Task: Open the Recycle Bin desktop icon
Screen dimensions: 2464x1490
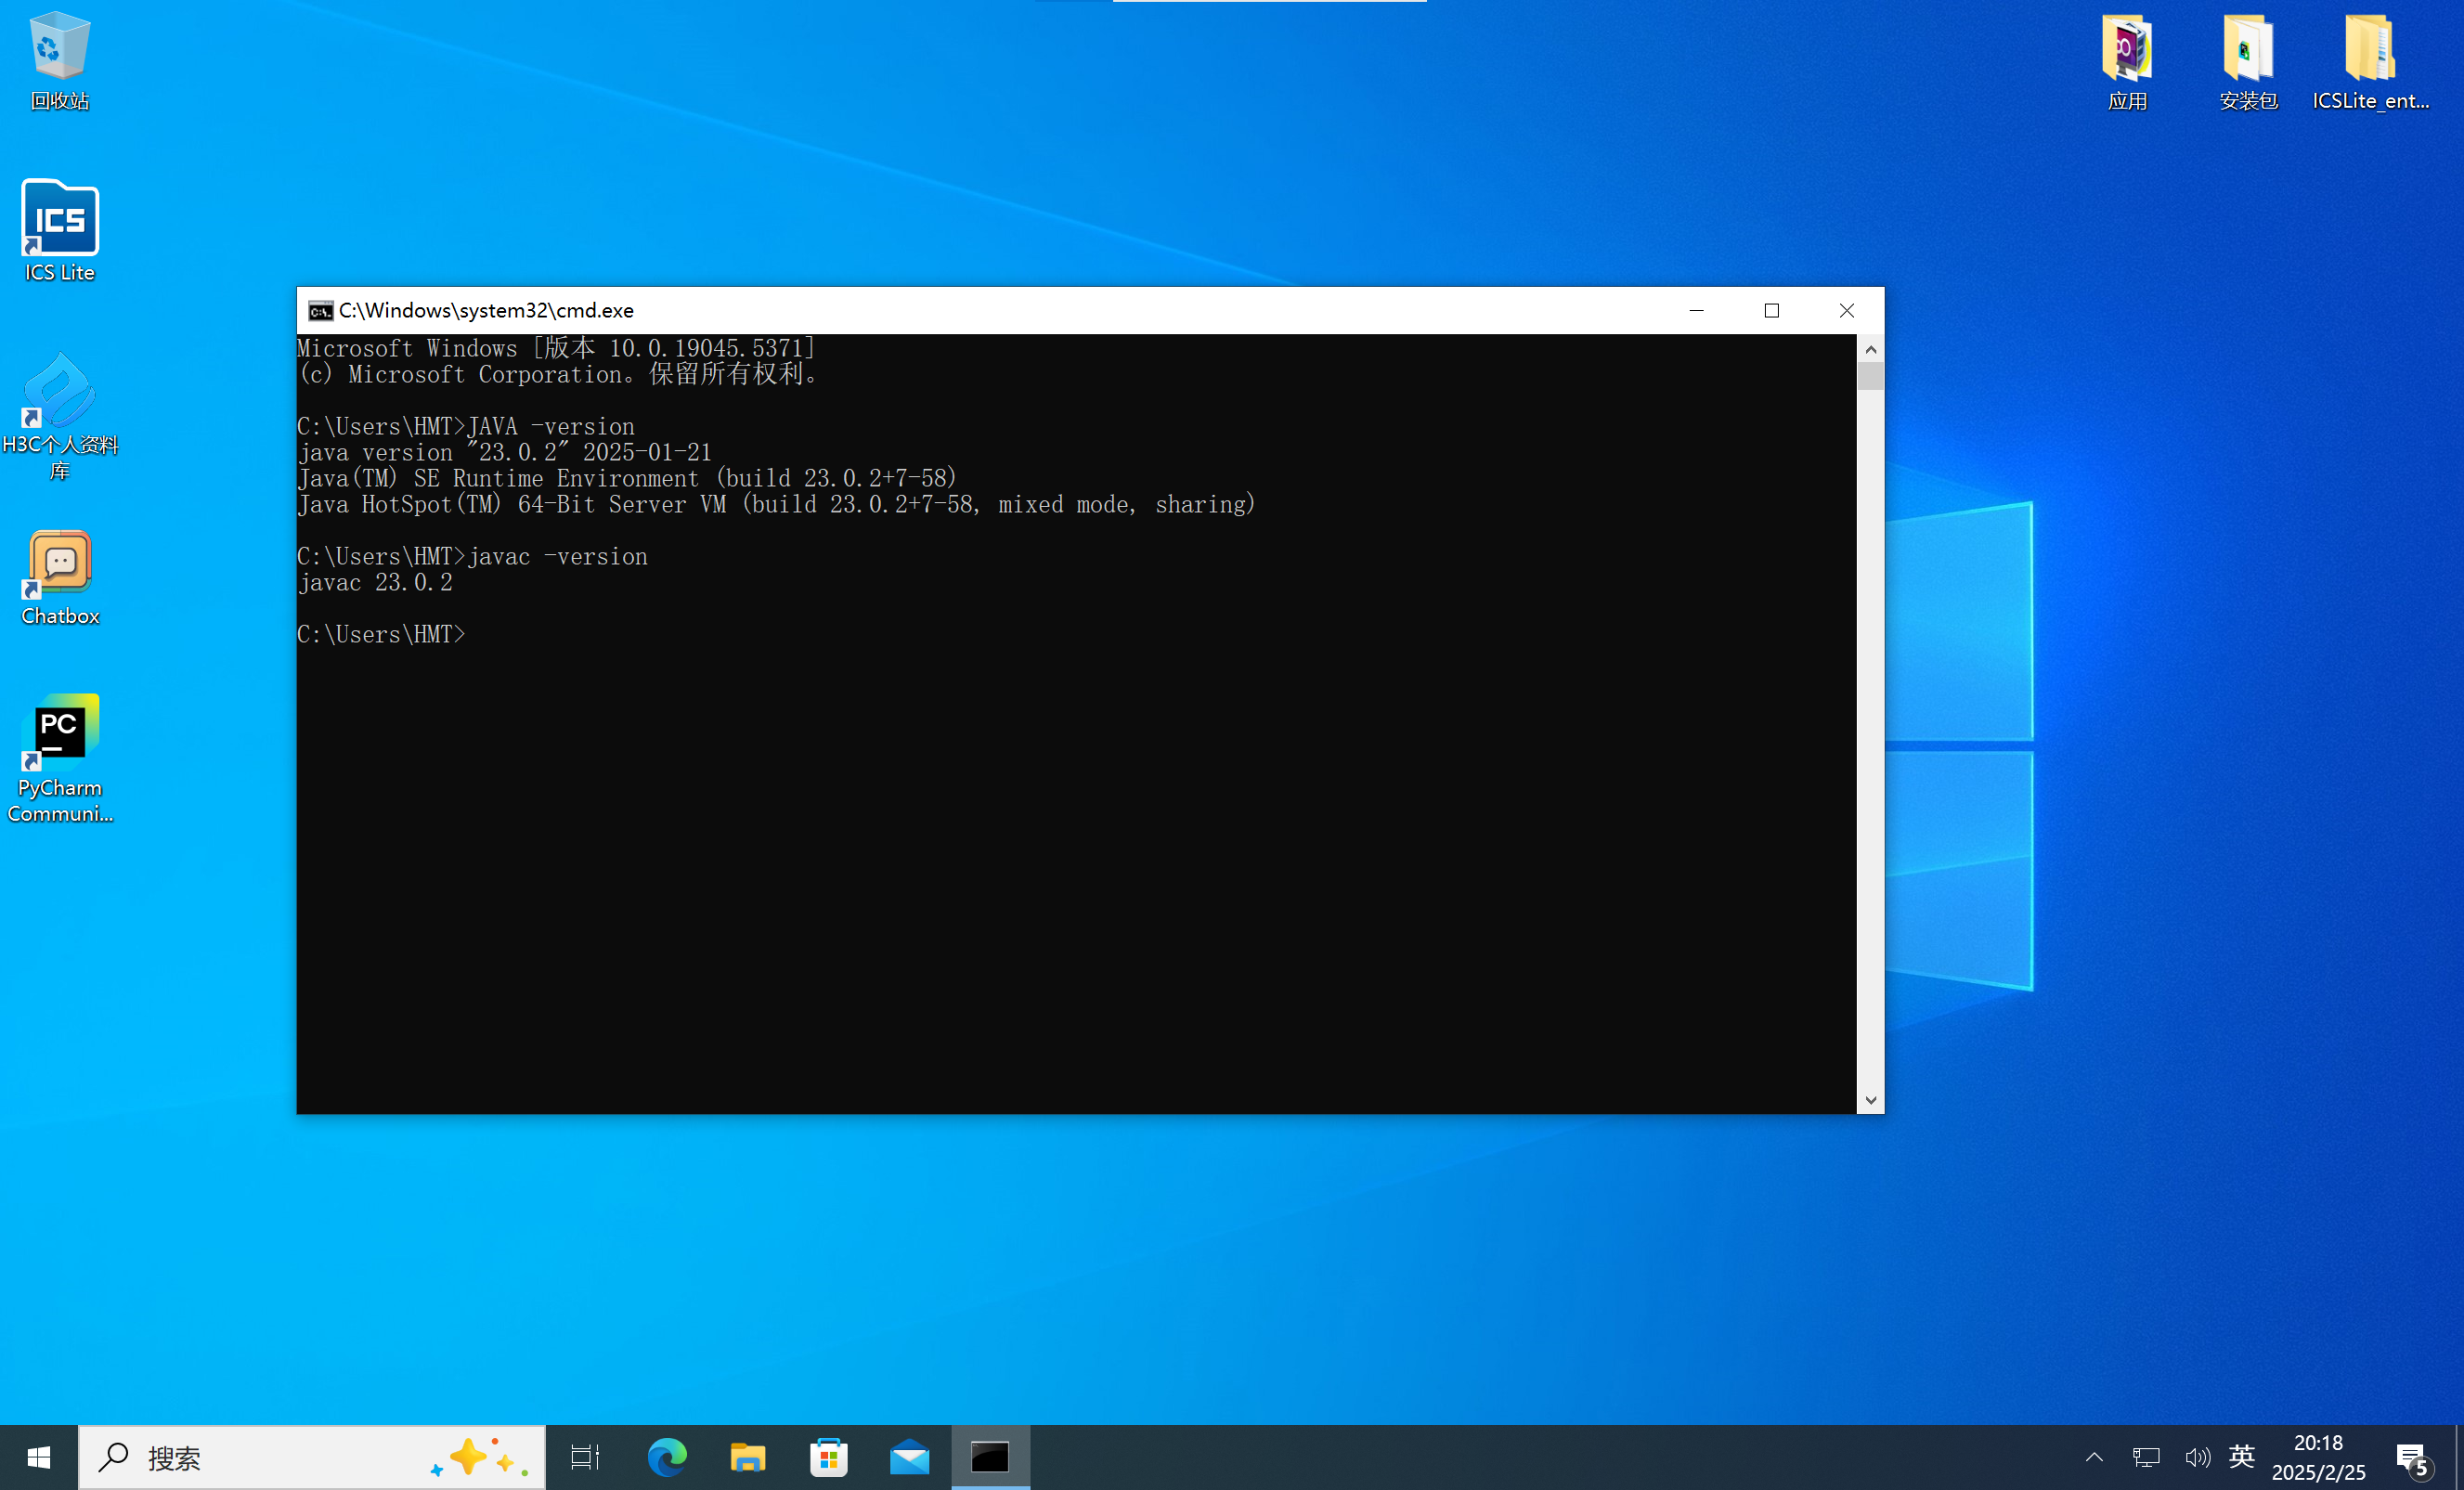Action: [x=60, y=48]
